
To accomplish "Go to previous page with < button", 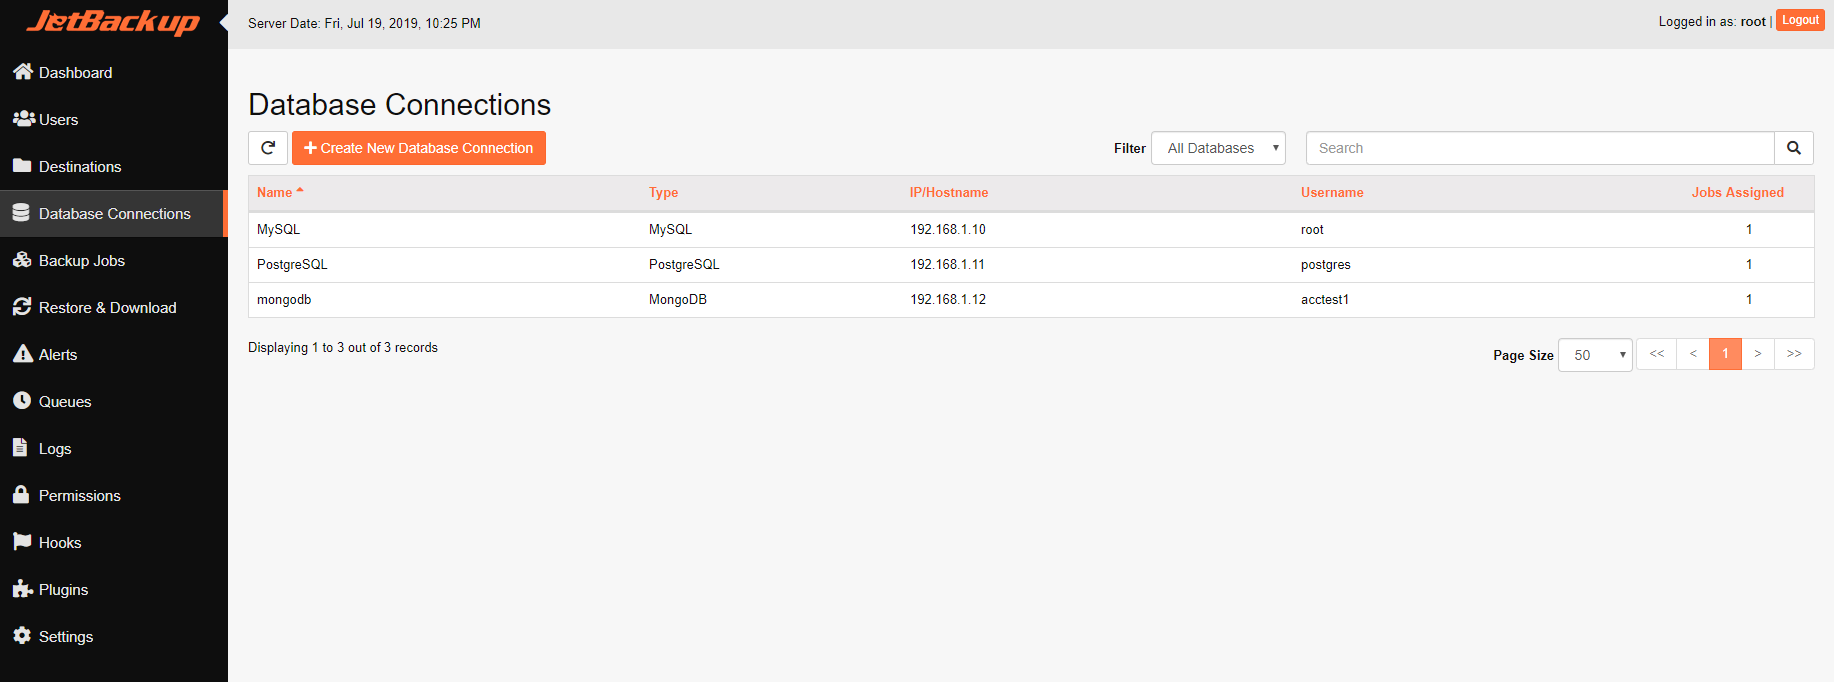I will pyautogui.click(x=1693, y=354).
